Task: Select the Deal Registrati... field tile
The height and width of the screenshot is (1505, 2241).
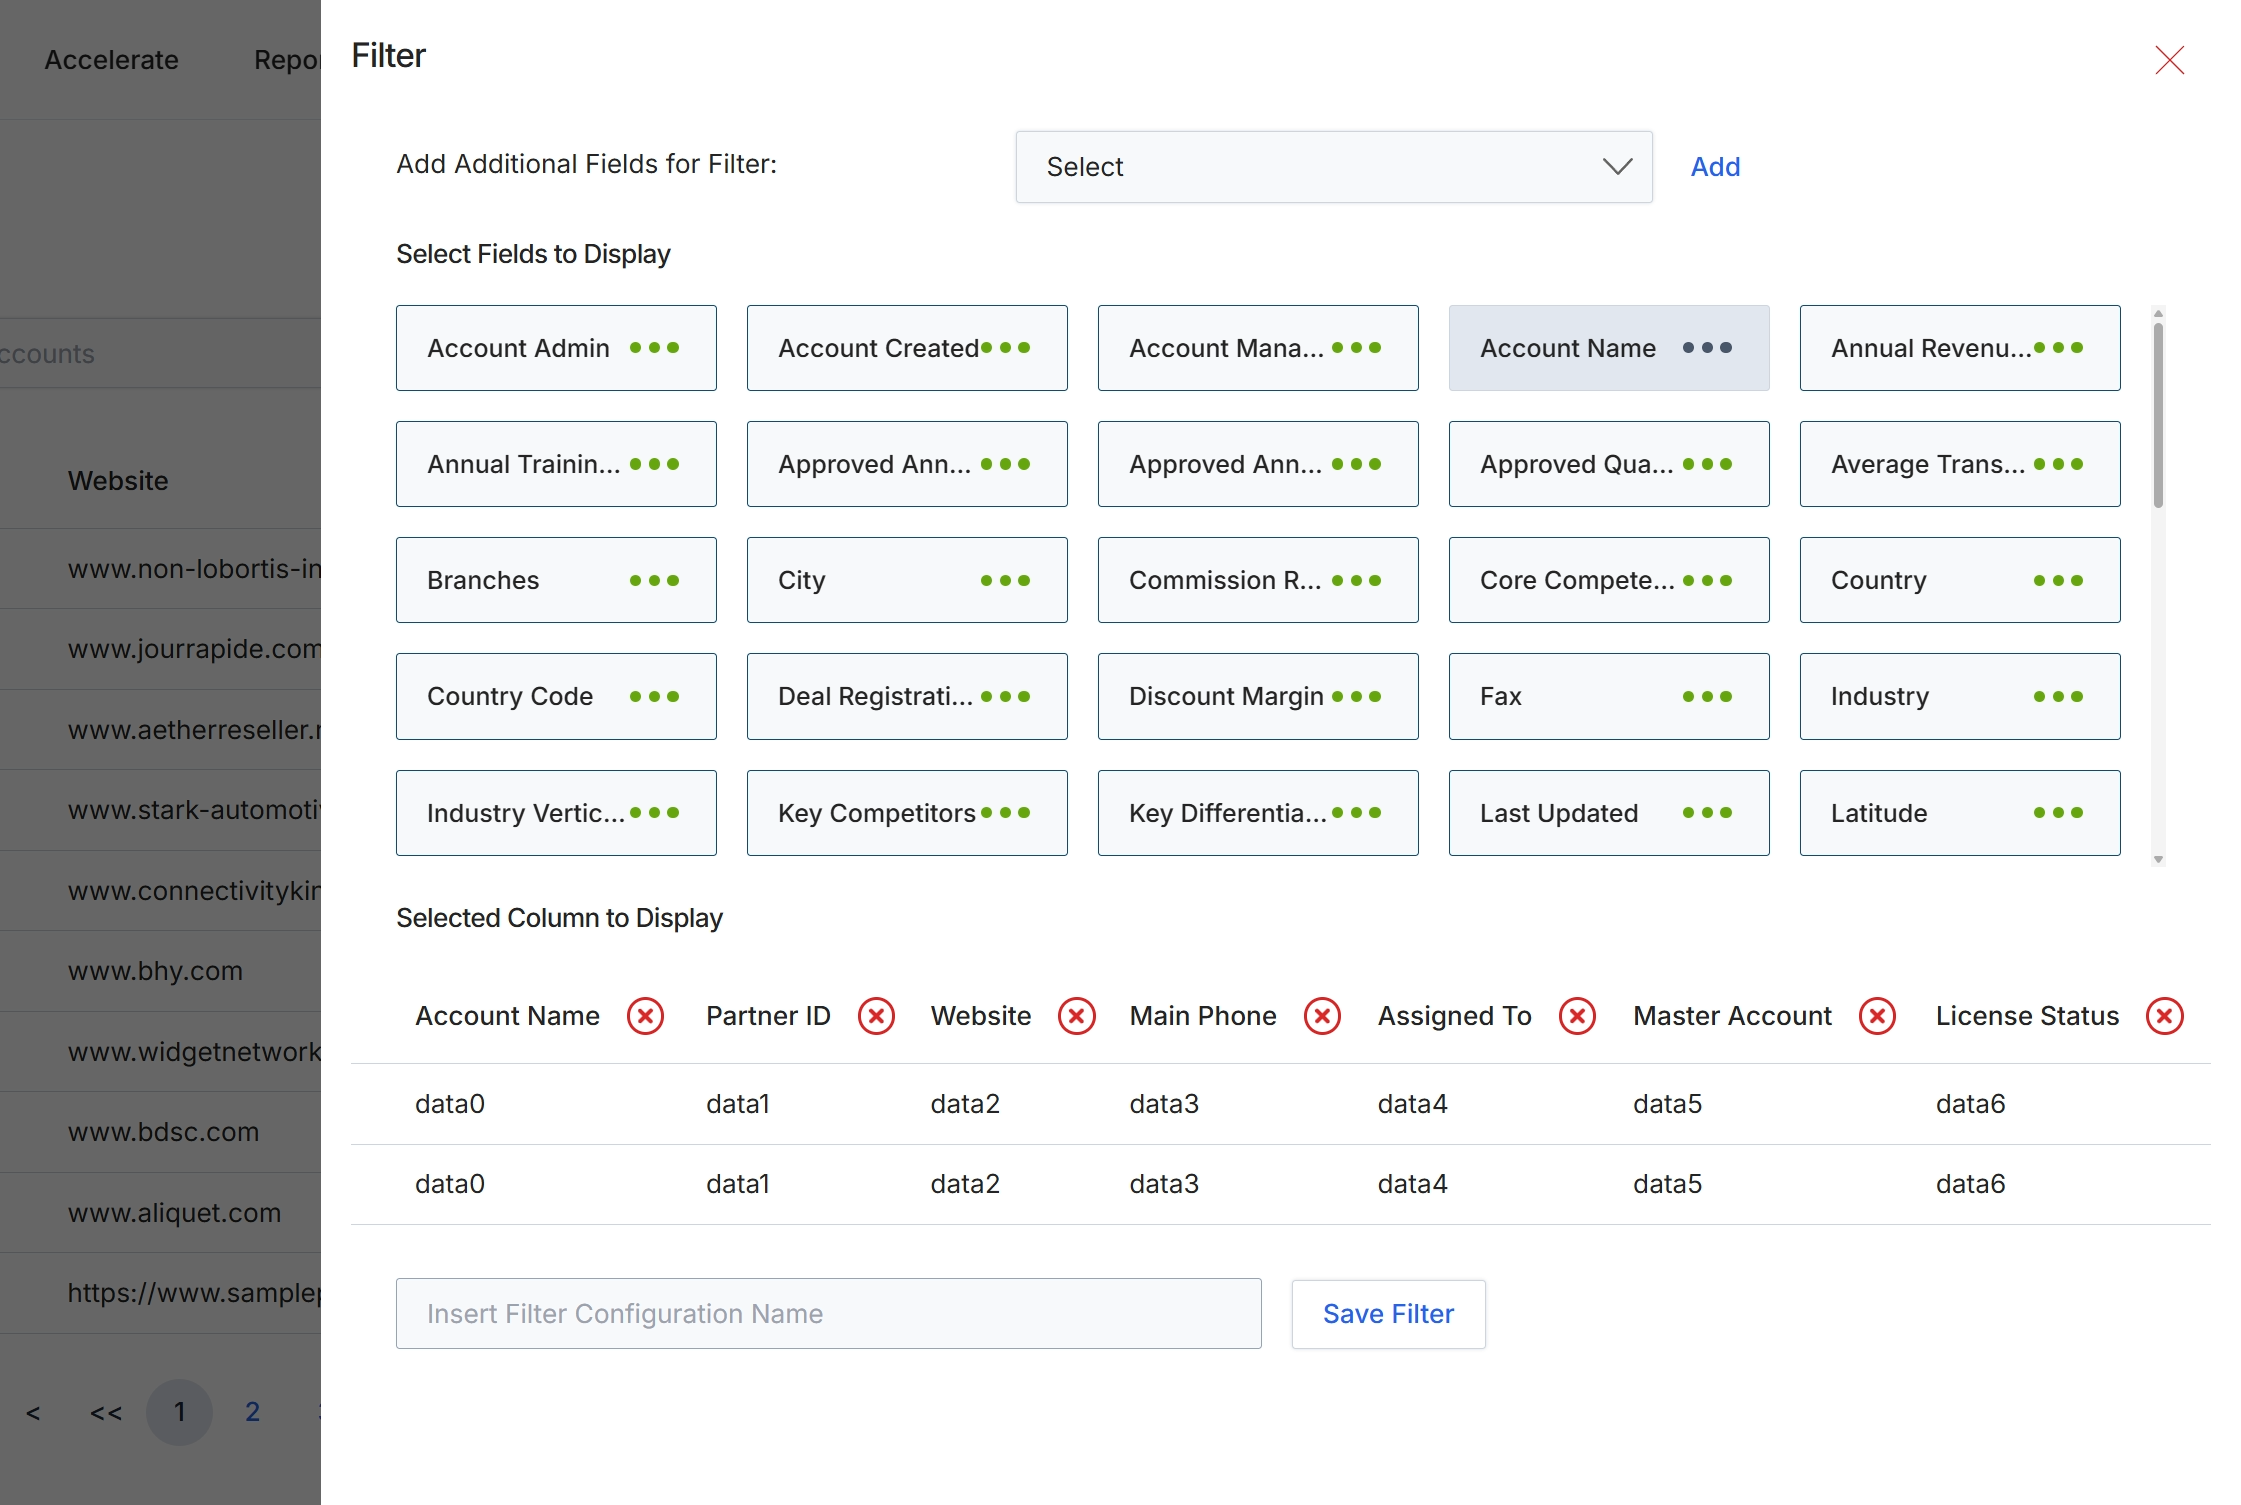Action: (907, 697)
